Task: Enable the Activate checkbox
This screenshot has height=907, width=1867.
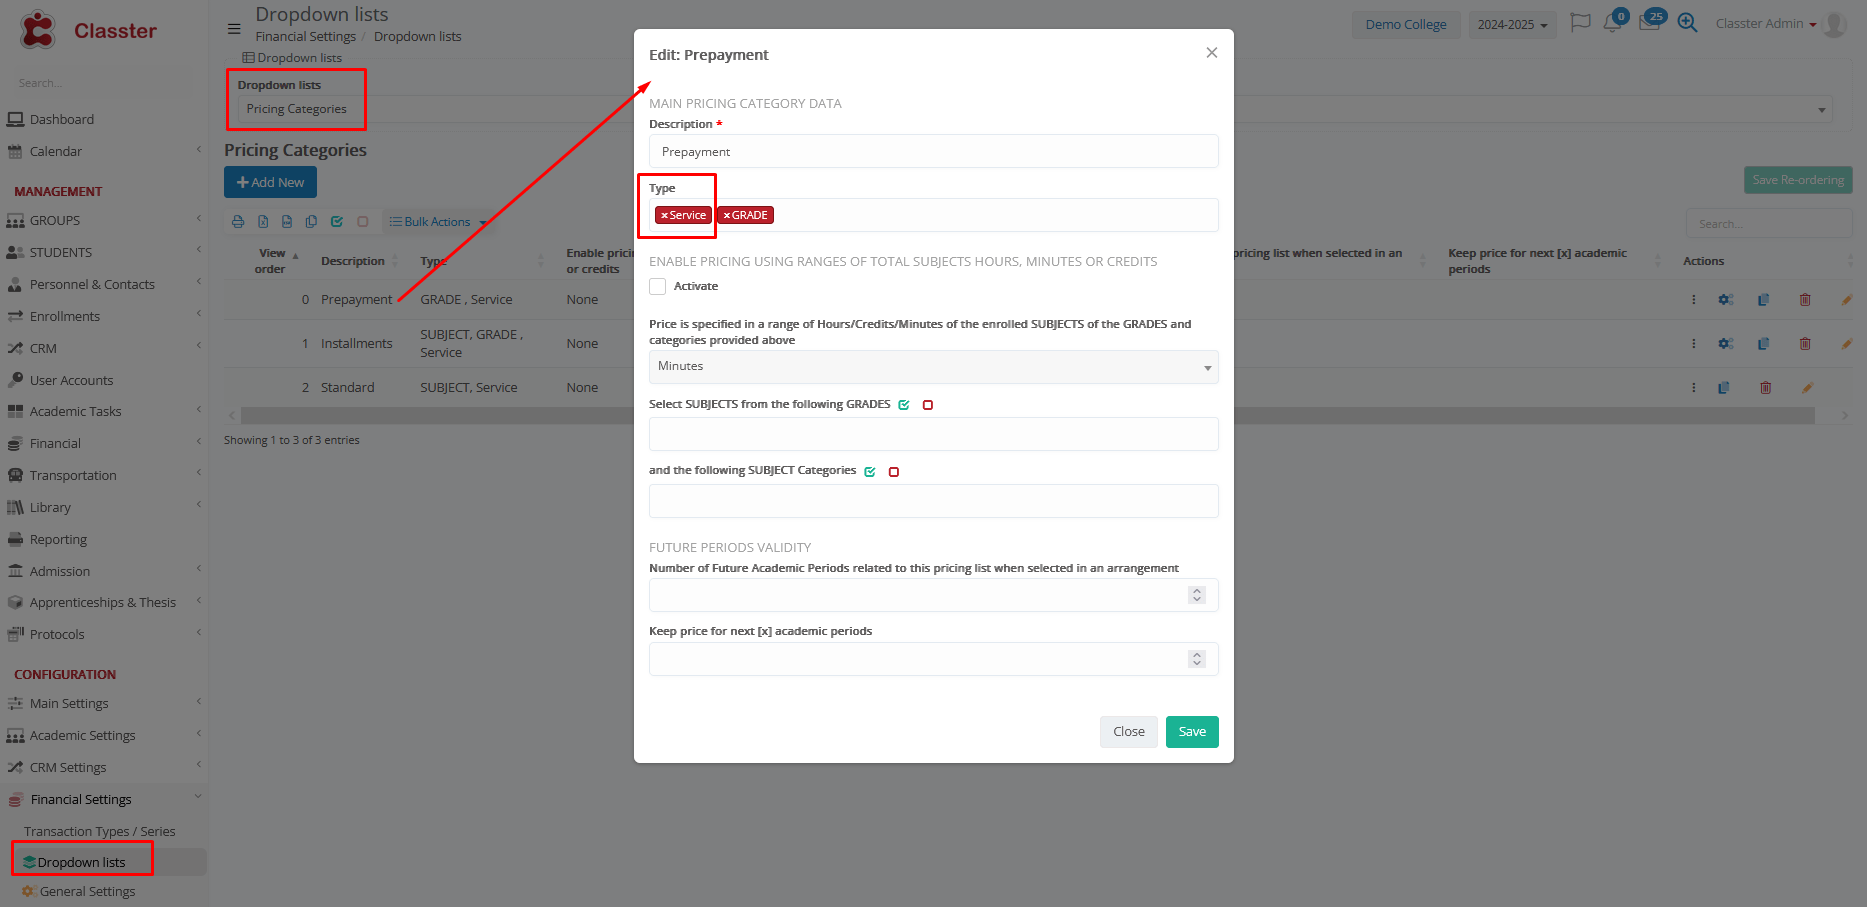Action: [658, 287]
